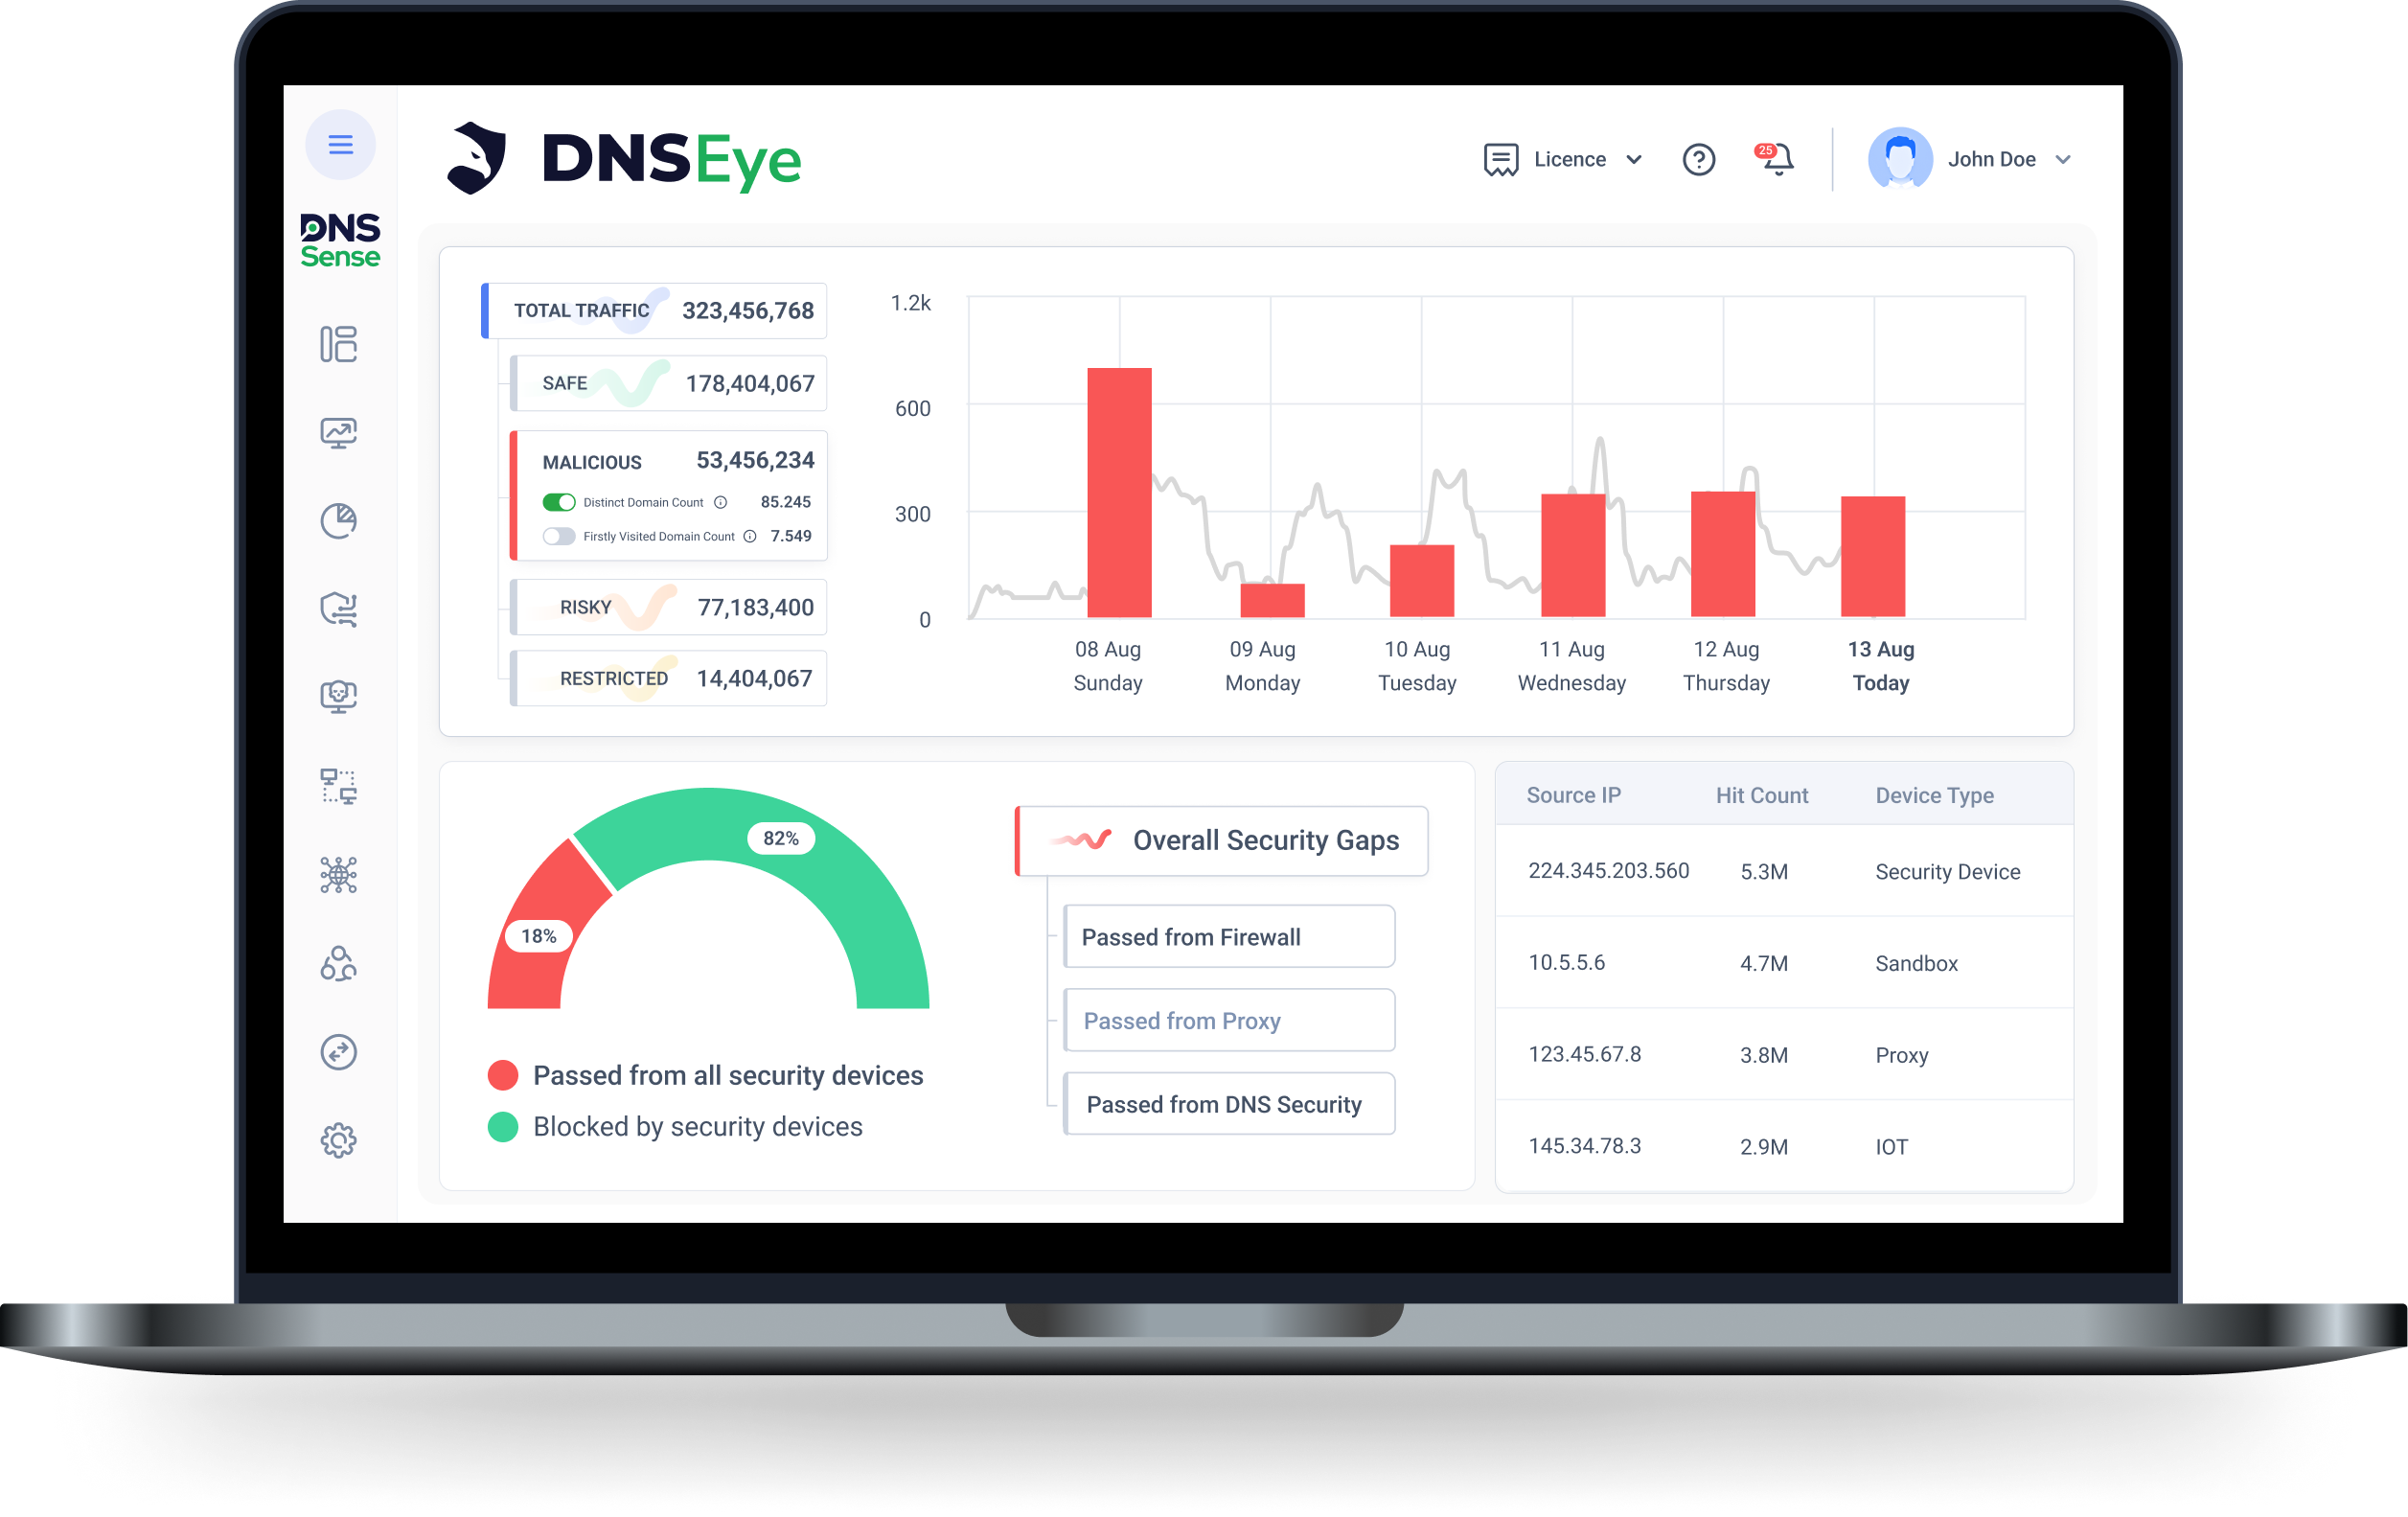Open the sidebar hamburger menu
Screen dimensions: 2408x1517
point(340,145)
